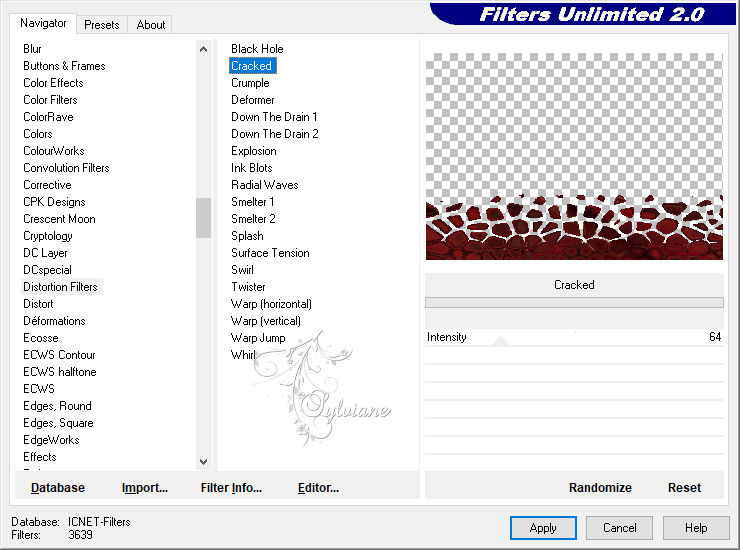The image size is (740, 550).
Task: Click the Database button
Action: pos(58,488)
